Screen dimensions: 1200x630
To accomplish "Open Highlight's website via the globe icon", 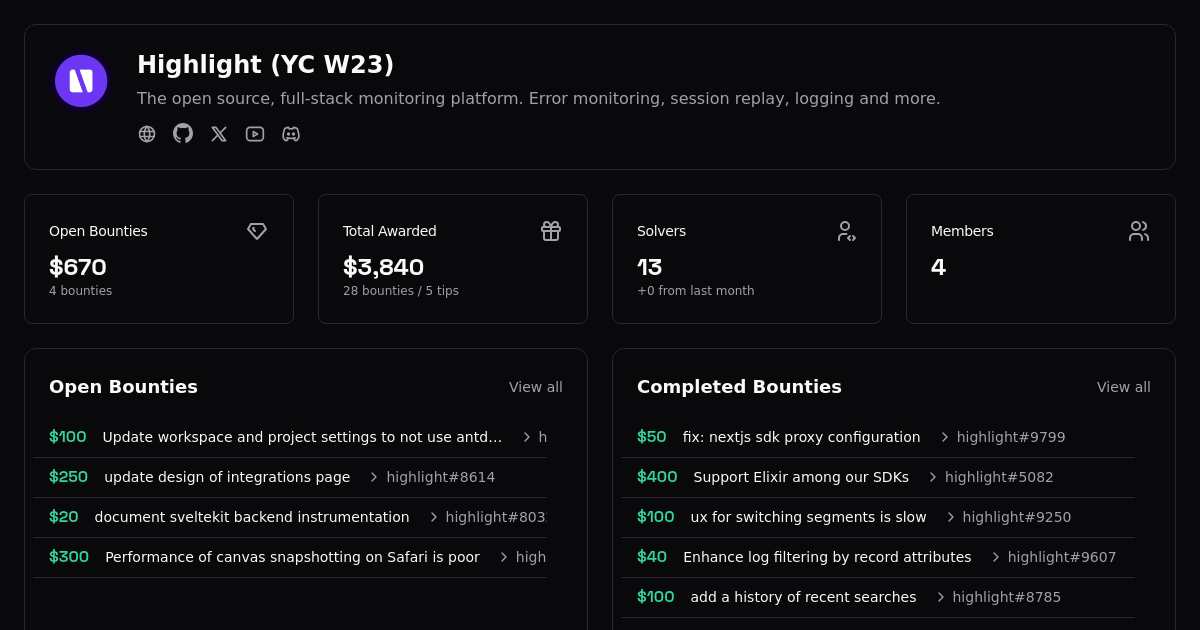I will click(x=147, y=133).
